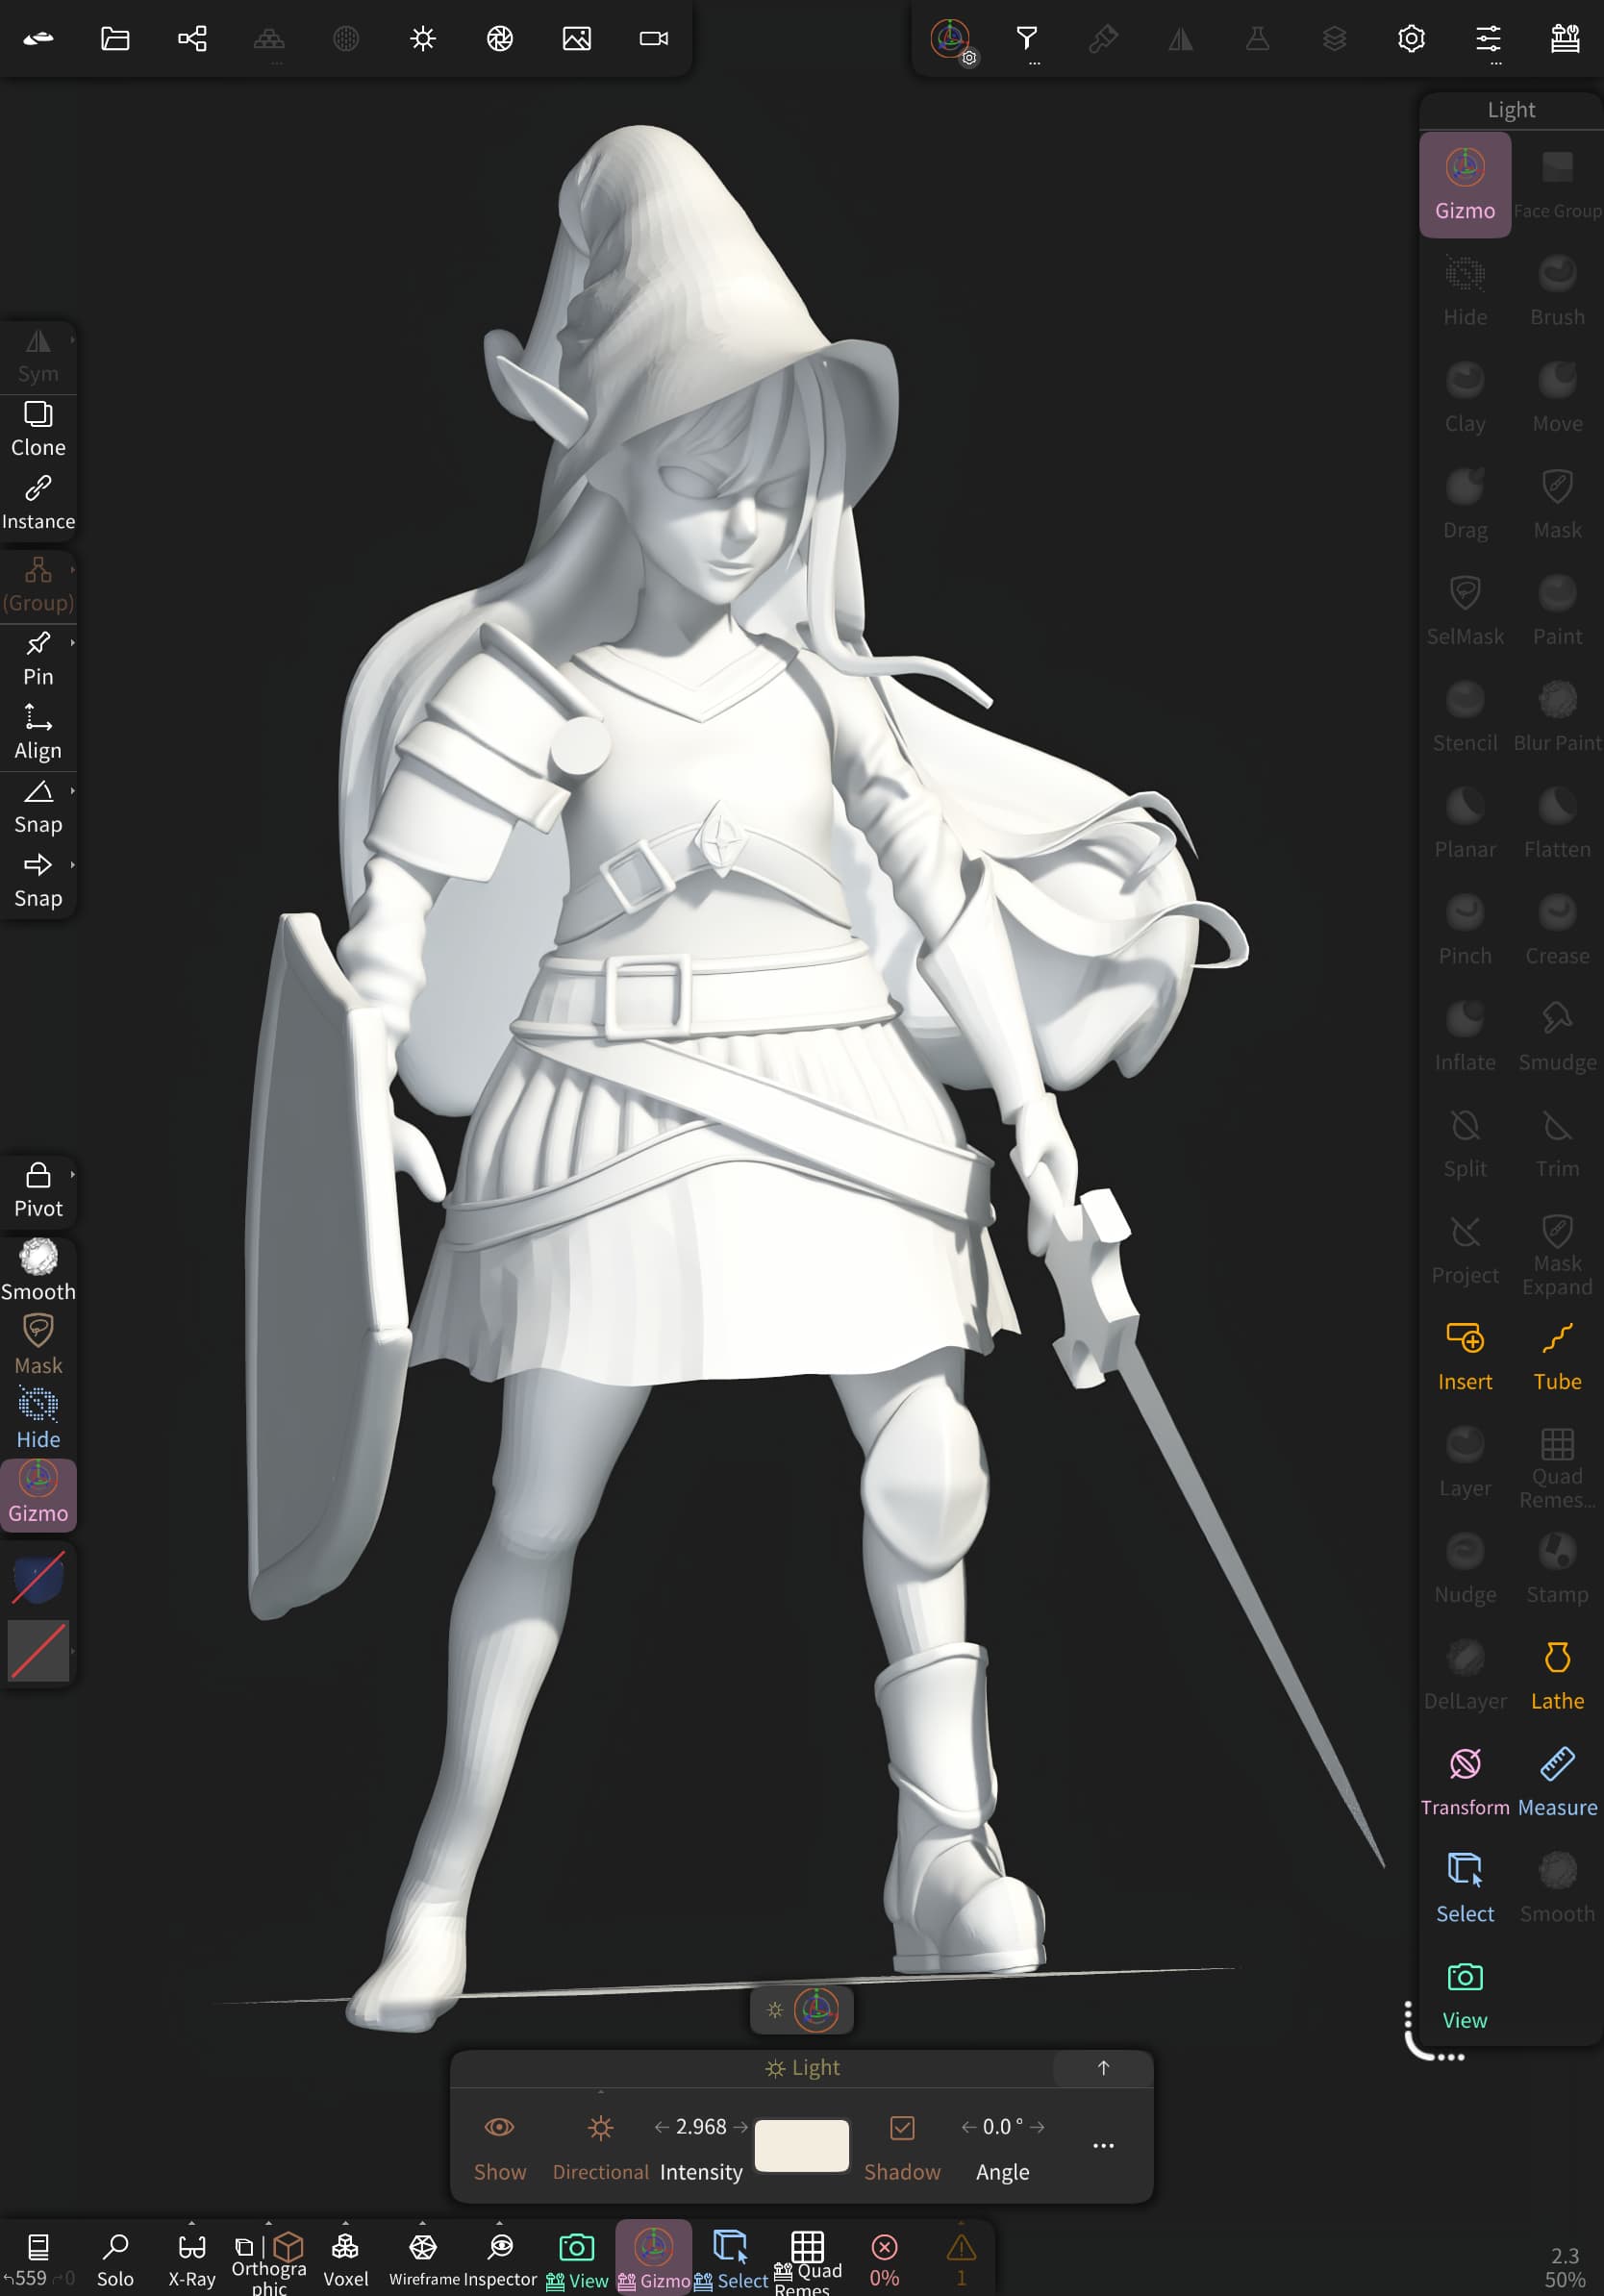Click the Smooth brush on left sidebar
Viewport: 1604px width, 2296px height.
38,1270
